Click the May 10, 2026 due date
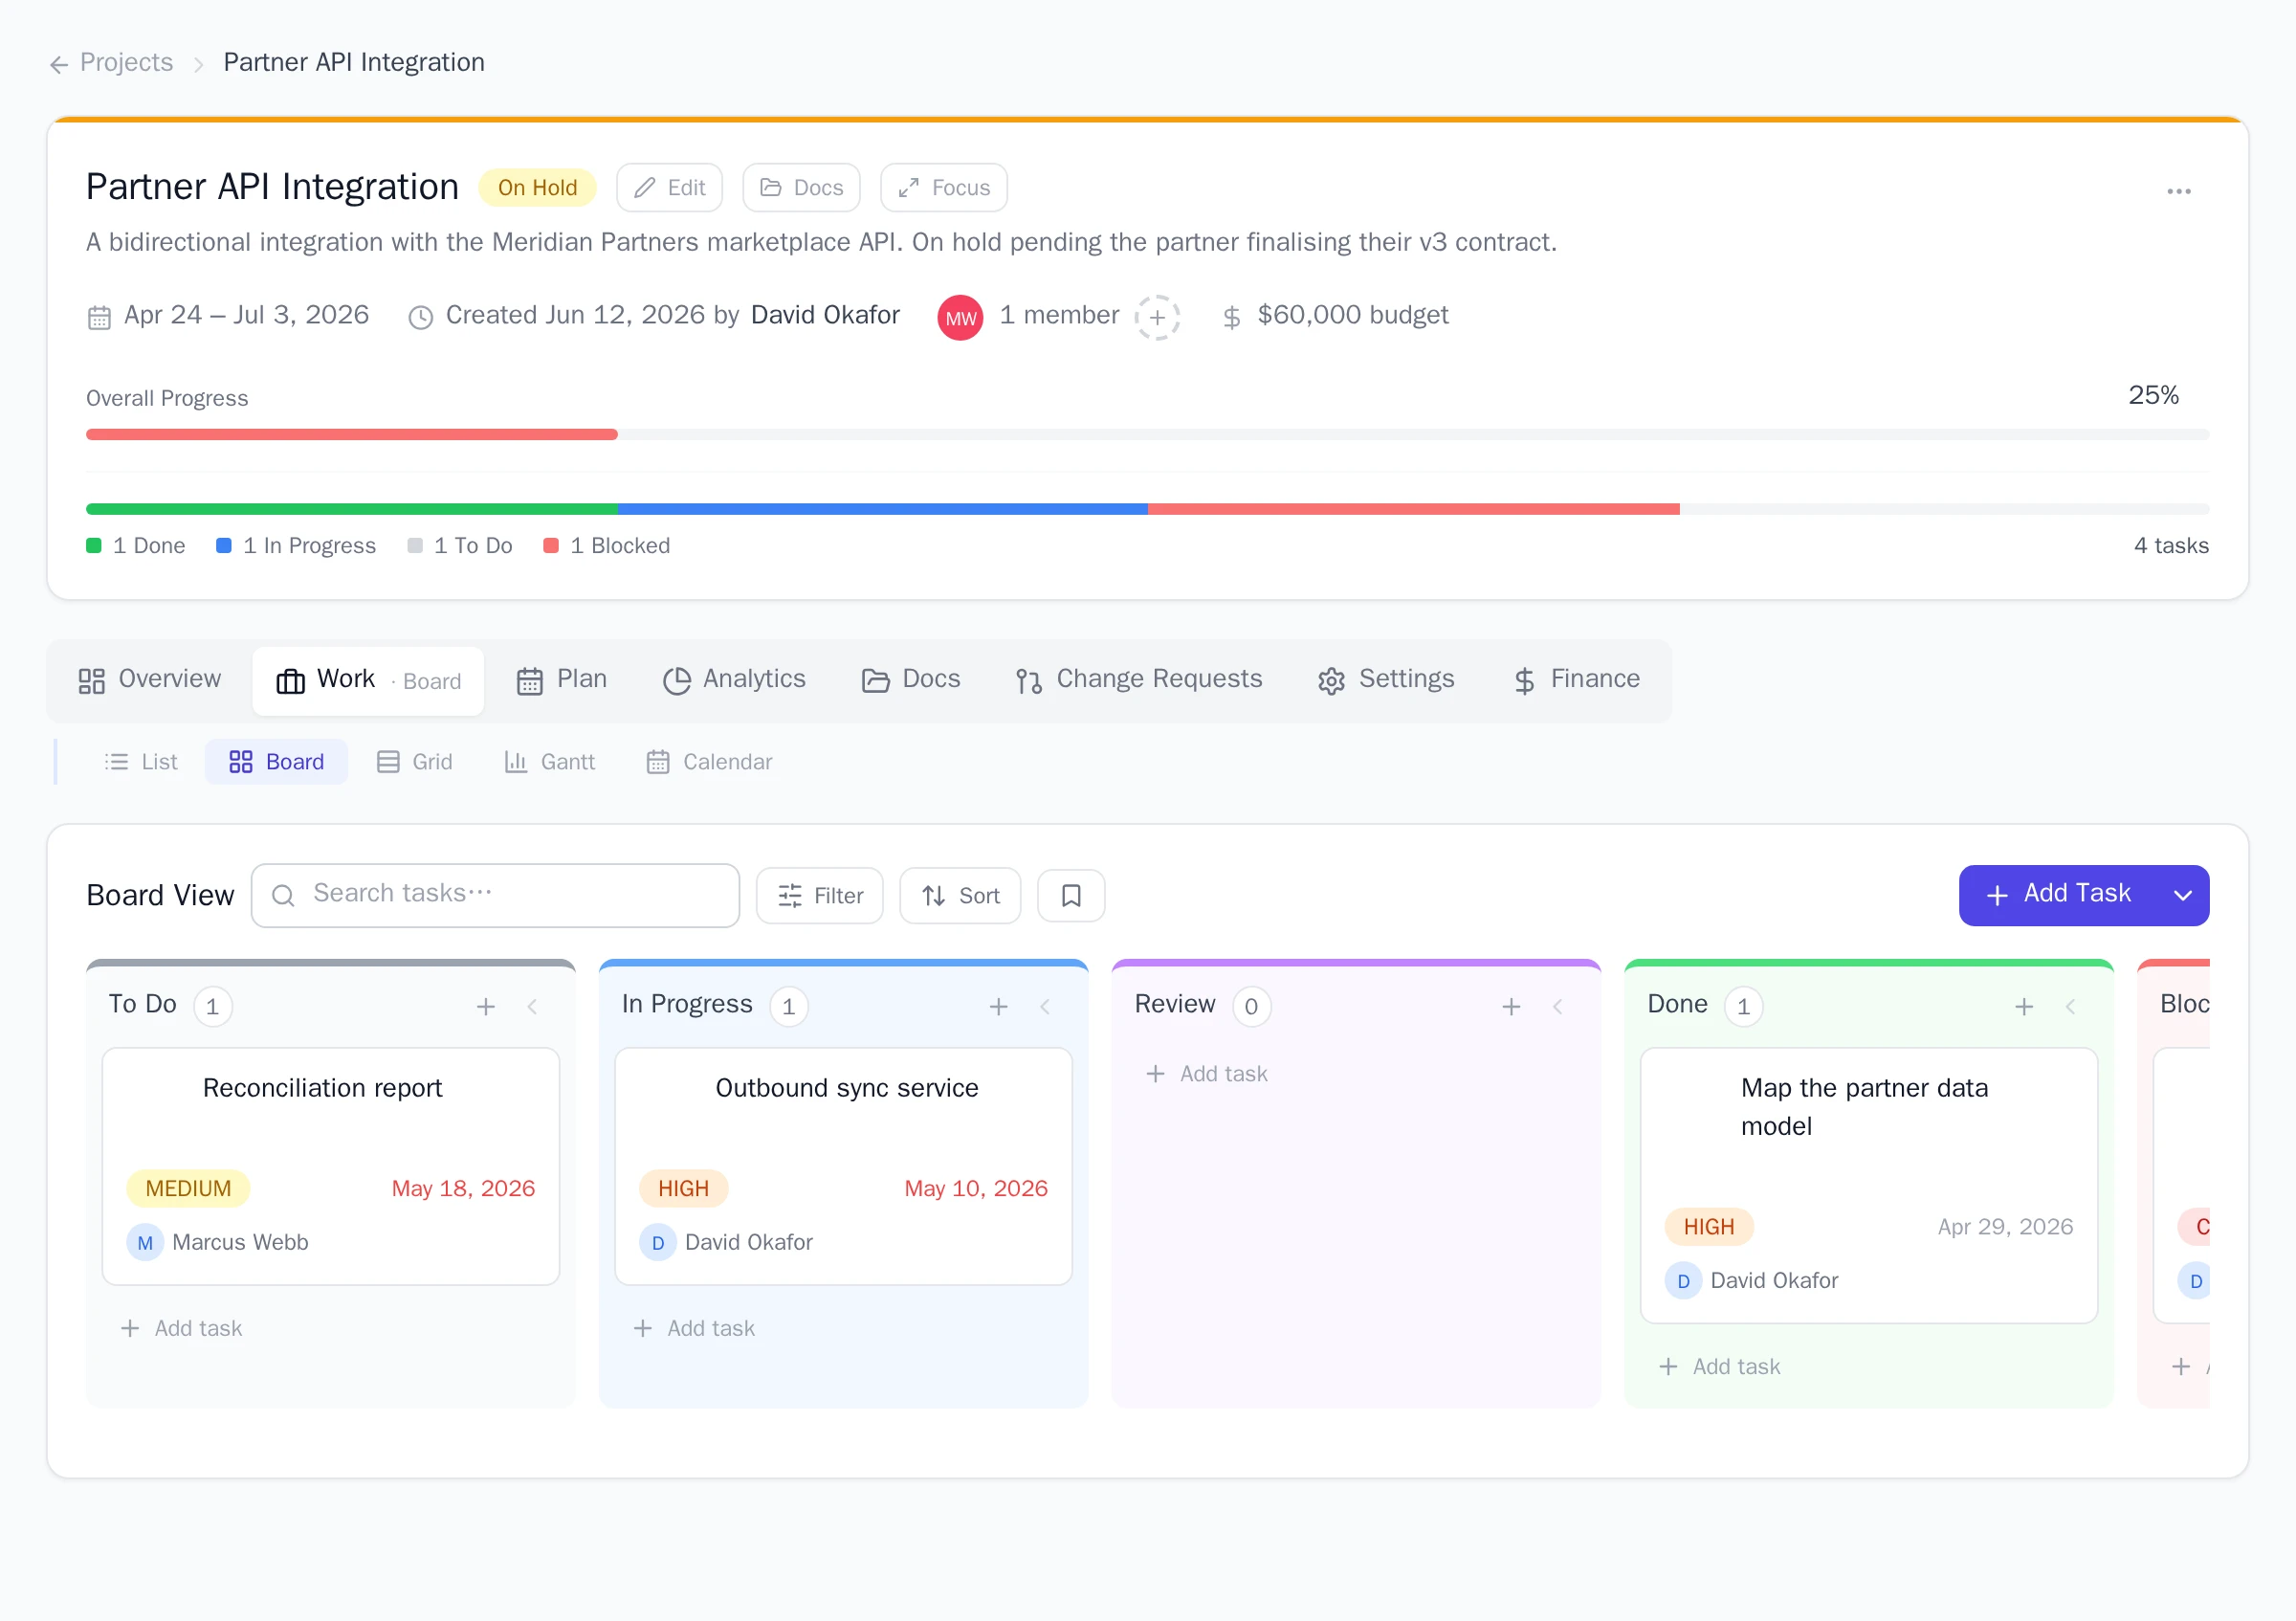The height and width of the screenshot is (1621, 2296). click(976, 1188)
